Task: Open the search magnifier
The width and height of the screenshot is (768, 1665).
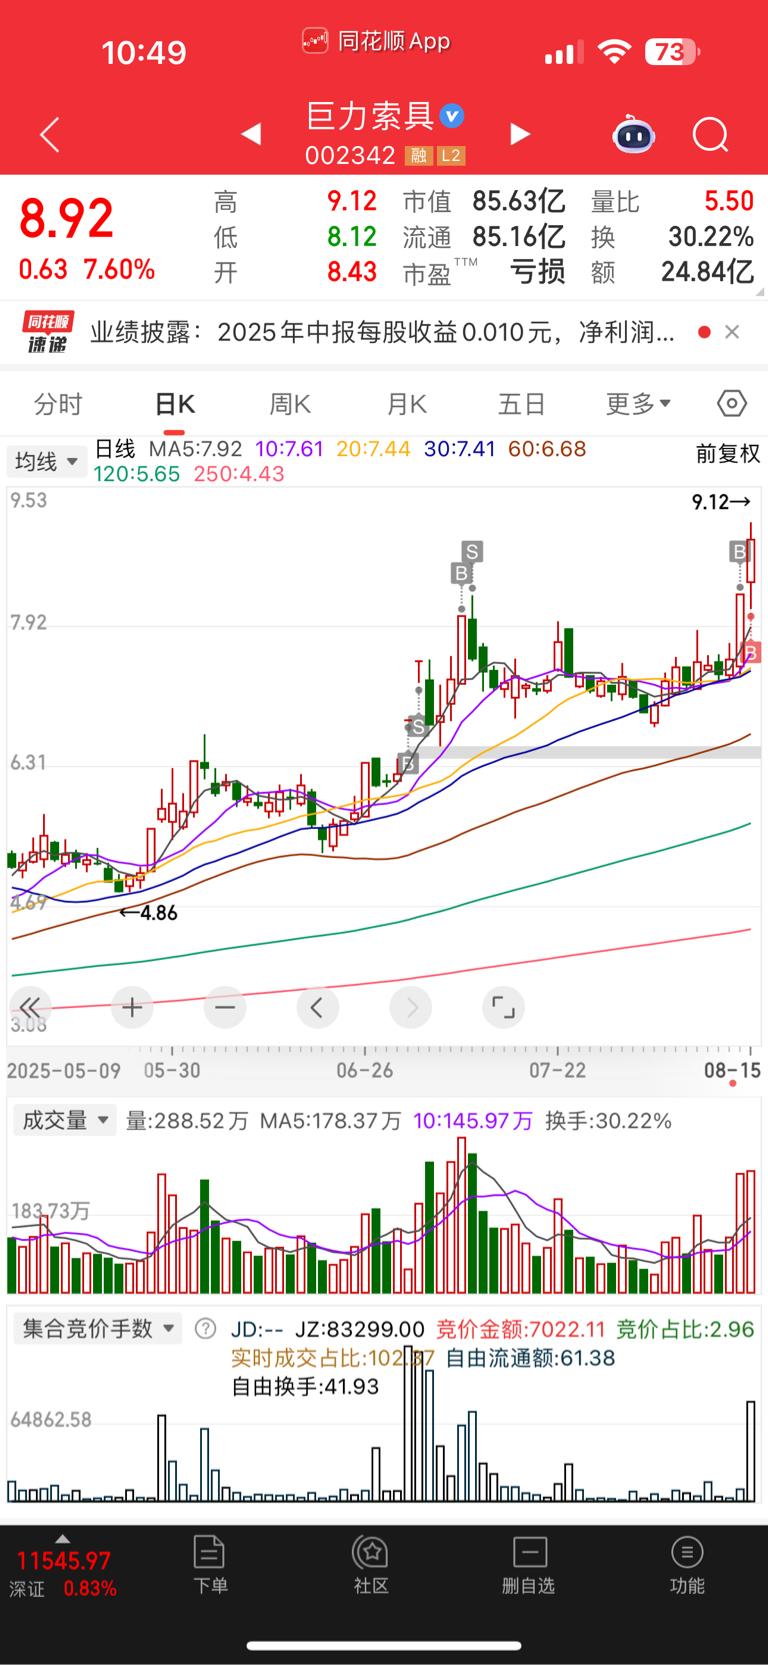Action: 711,134
